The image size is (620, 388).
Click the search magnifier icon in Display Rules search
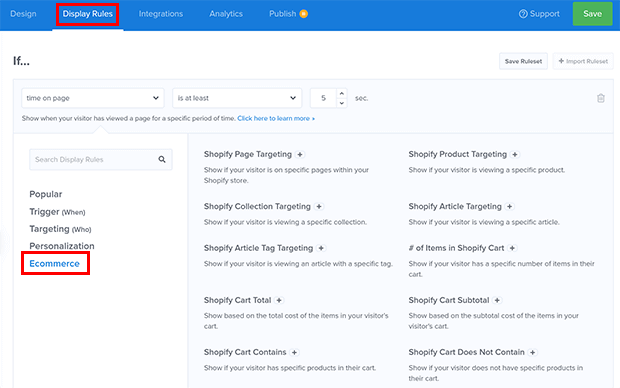click(x=162, y=159)
